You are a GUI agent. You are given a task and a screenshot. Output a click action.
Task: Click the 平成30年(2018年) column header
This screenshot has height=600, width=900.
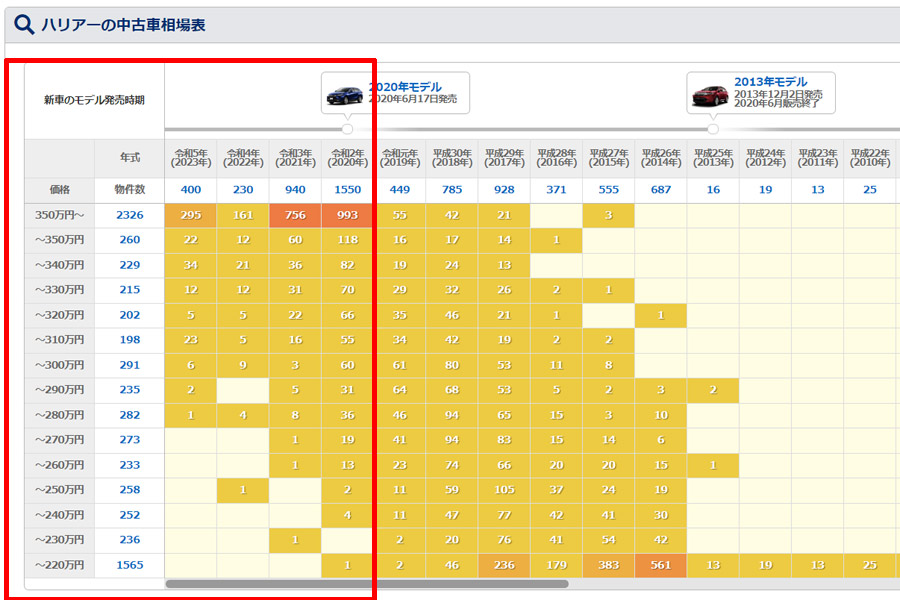pos(452,158)
